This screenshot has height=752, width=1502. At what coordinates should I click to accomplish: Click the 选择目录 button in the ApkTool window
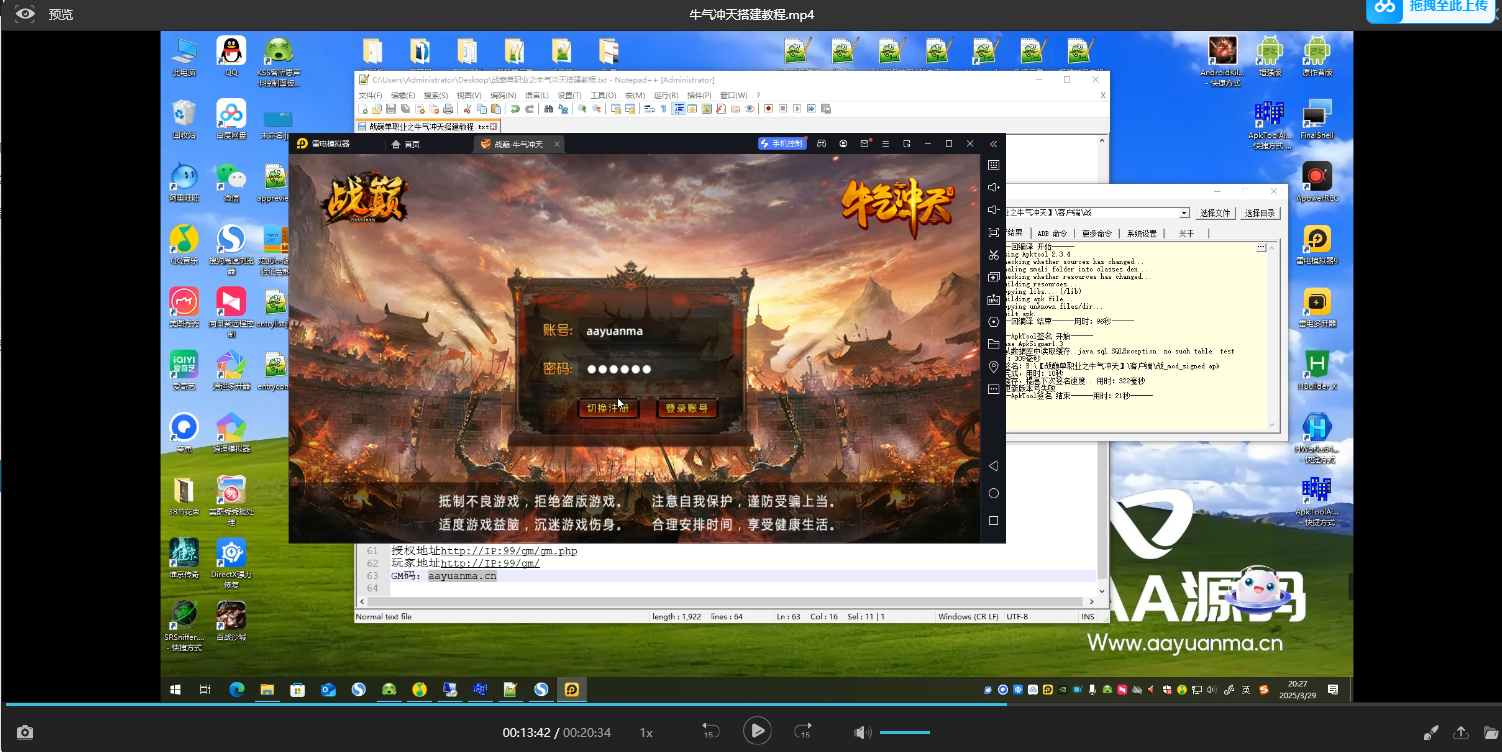coord(1260,213)
